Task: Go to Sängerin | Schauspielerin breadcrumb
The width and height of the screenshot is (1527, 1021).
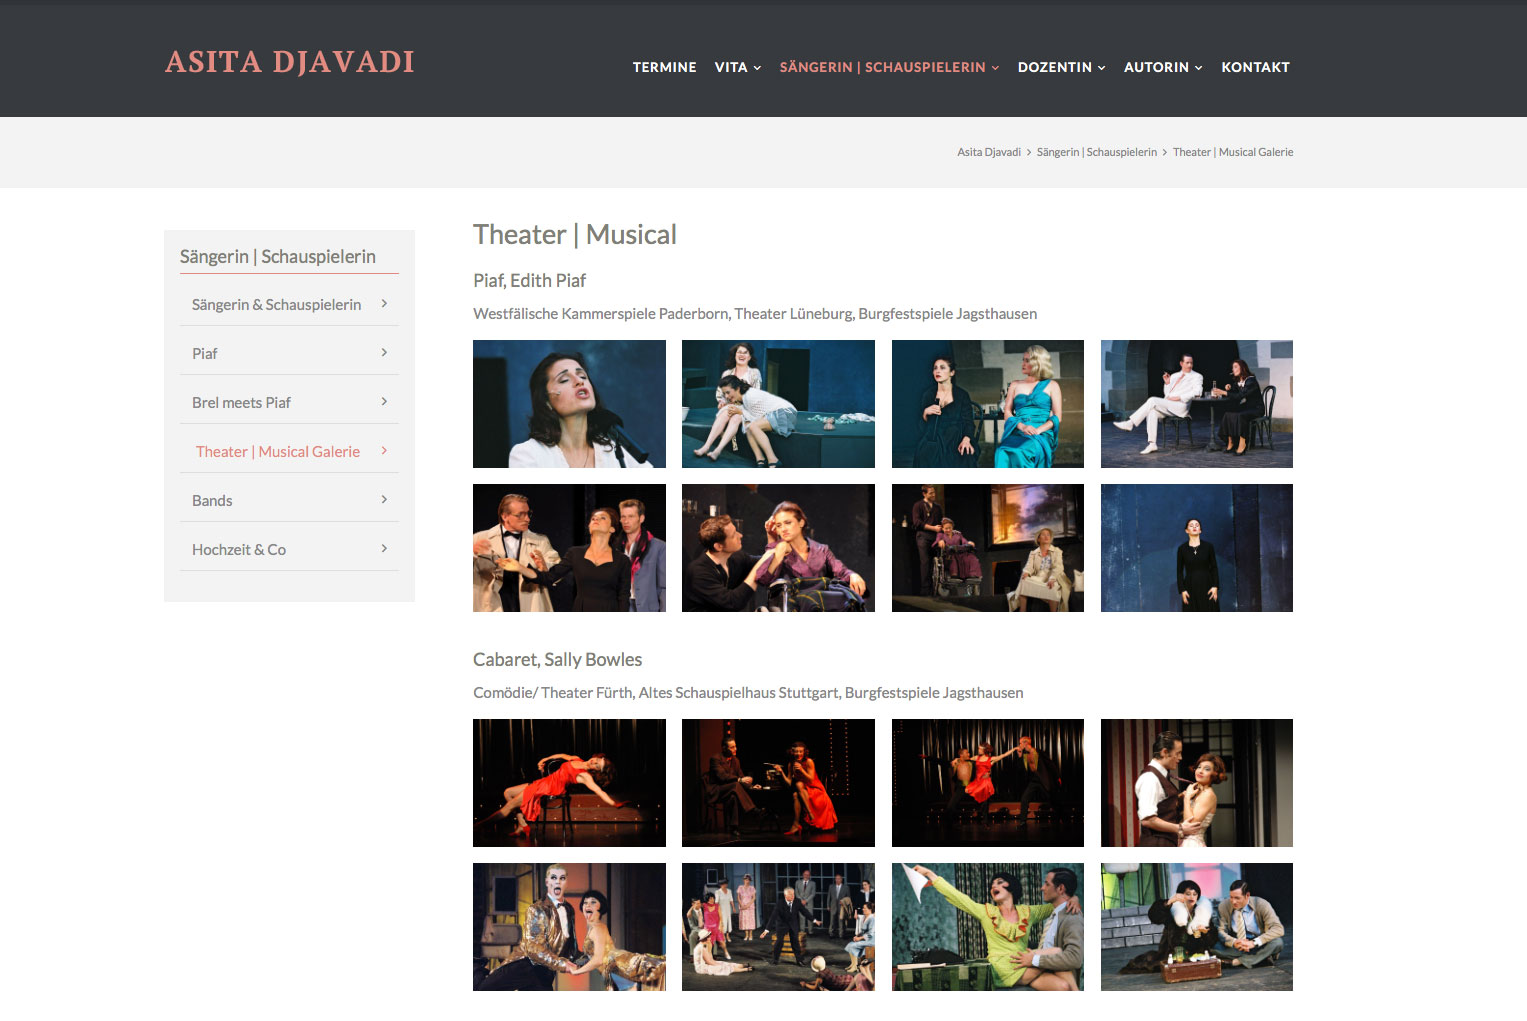Action: [1096, 152]
